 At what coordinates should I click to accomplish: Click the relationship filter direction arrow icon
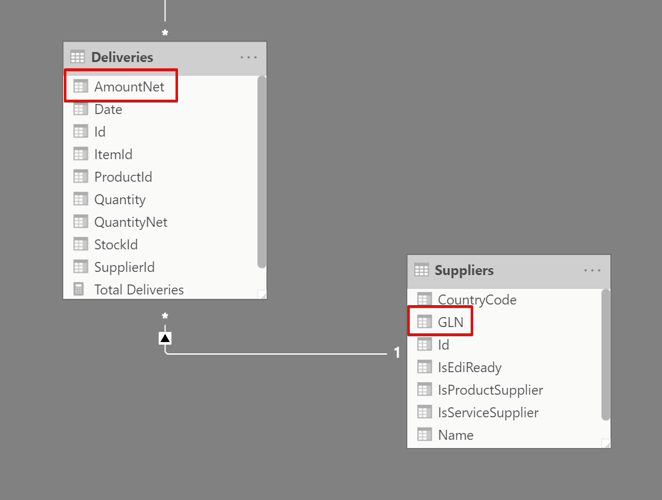coord(165,338)
